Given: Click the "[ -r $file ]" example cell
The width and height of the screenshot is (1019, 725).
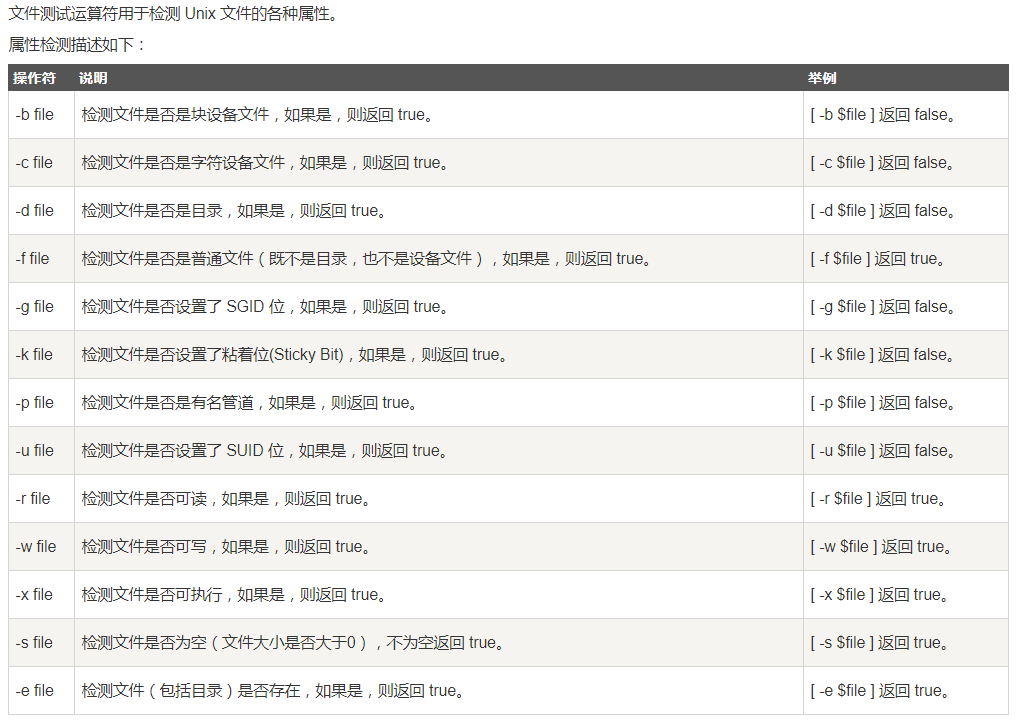Looking at the screenshot, I should point(878,499).
